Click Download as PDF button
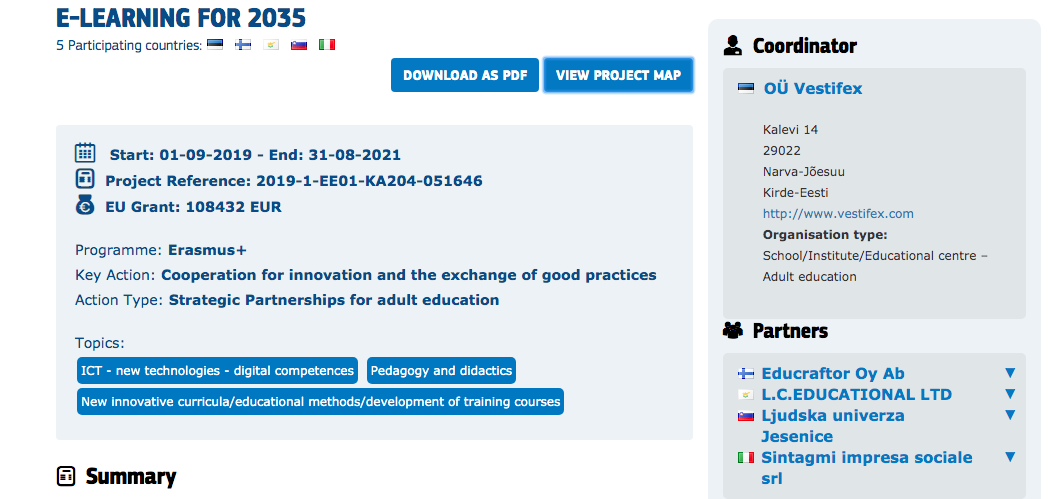This screenshot has width=1048, height=499. (465, 75)
